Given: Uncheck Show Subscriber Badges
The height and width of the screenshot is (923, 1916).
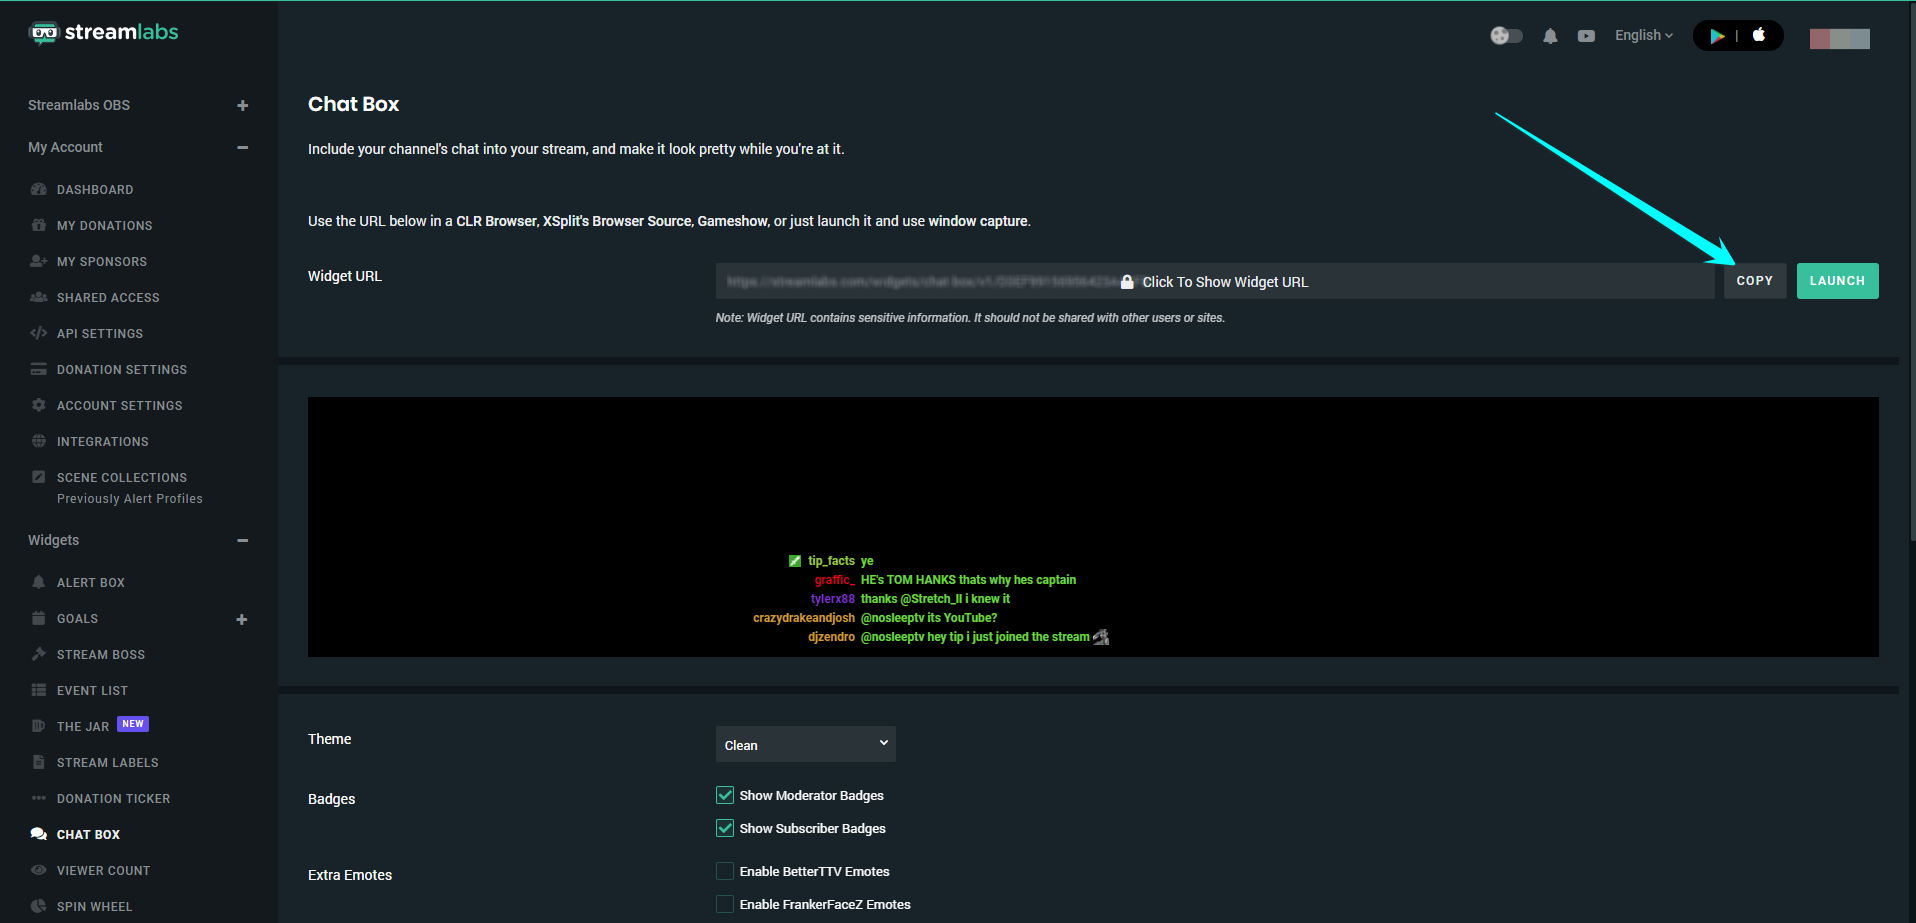Looking at the screenshot, I should click(x=725, y=828).
